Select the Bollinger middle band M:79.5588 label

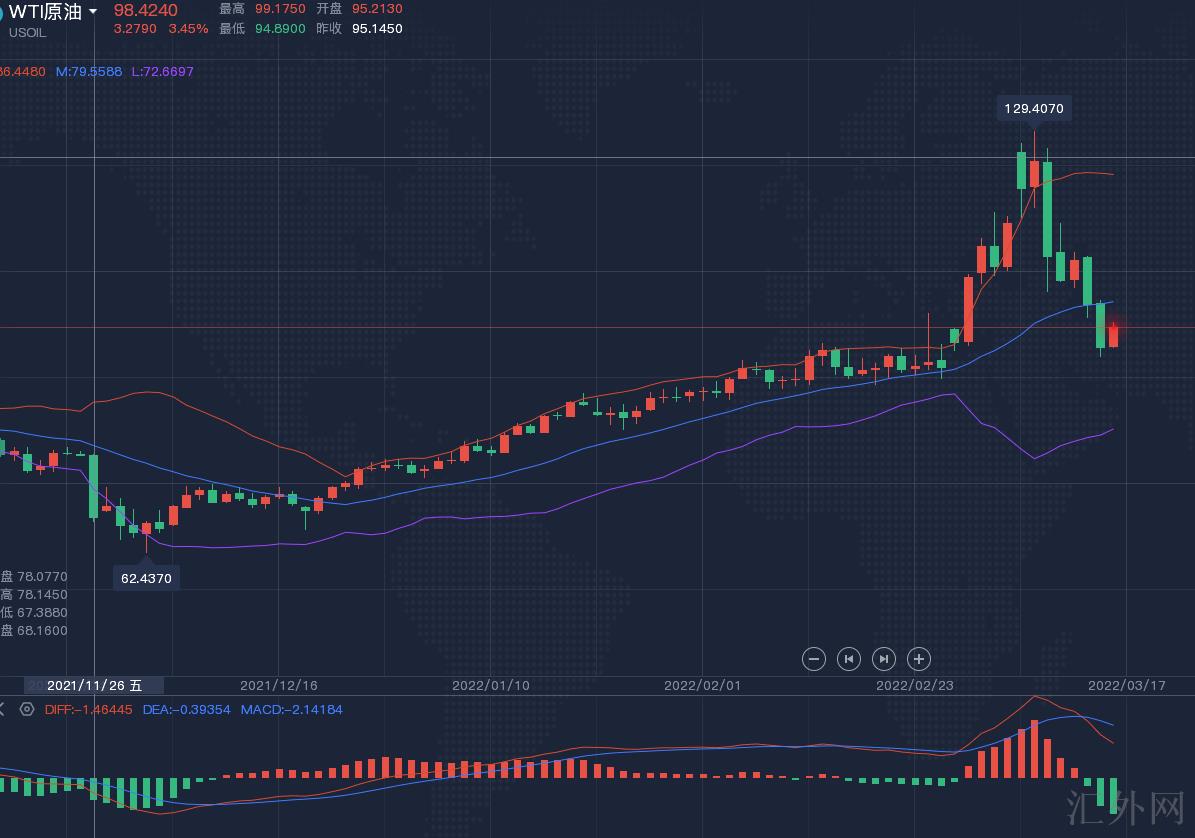pyautogui.click(x=89, y=72)
